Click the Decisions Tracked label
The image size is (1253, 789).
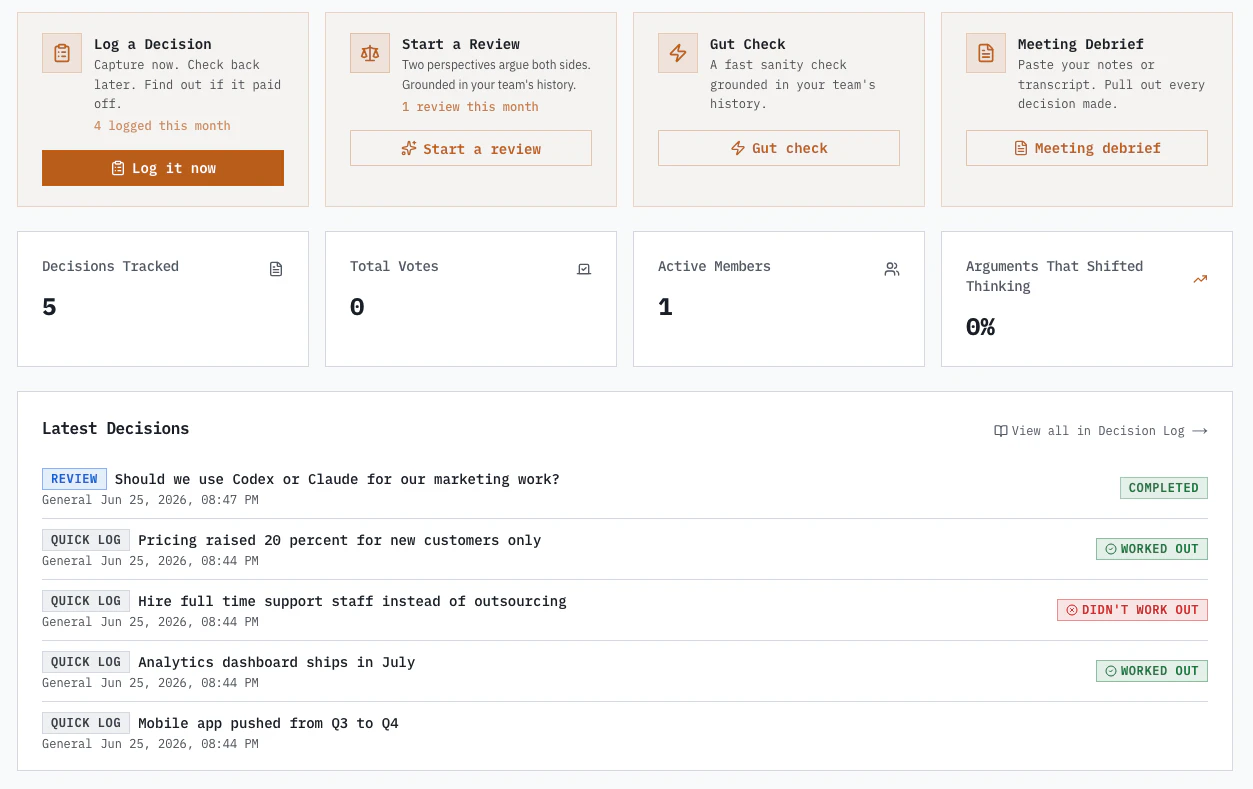tap(110, 266)
